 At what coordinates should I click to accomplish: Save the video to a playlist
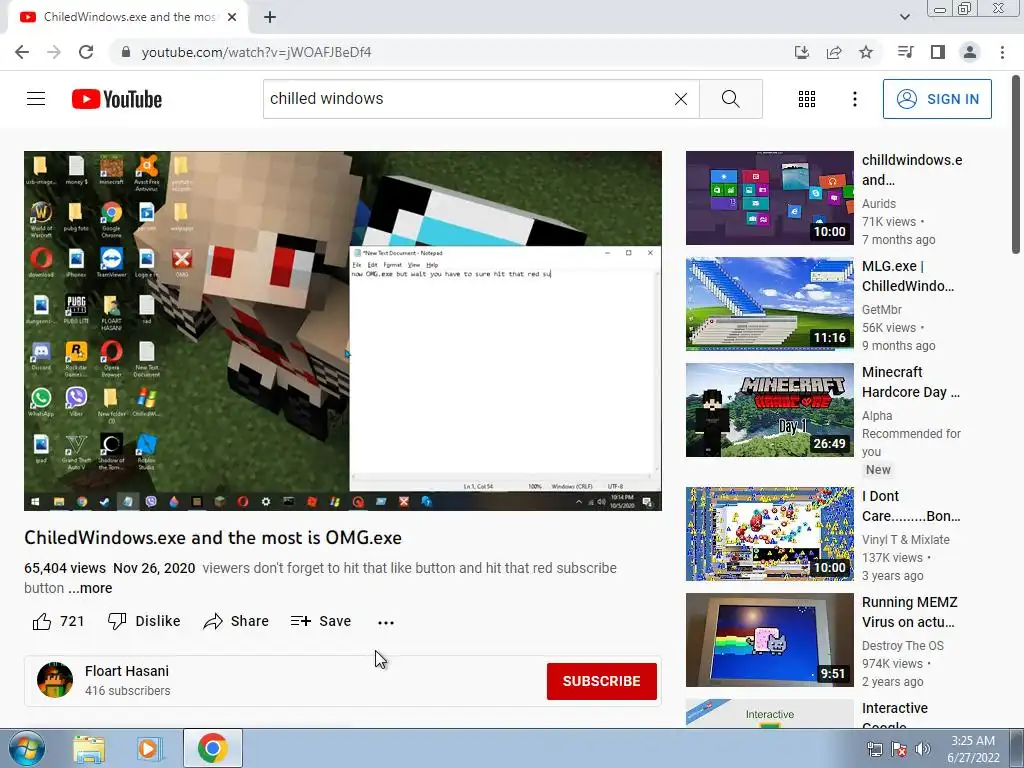321,621
